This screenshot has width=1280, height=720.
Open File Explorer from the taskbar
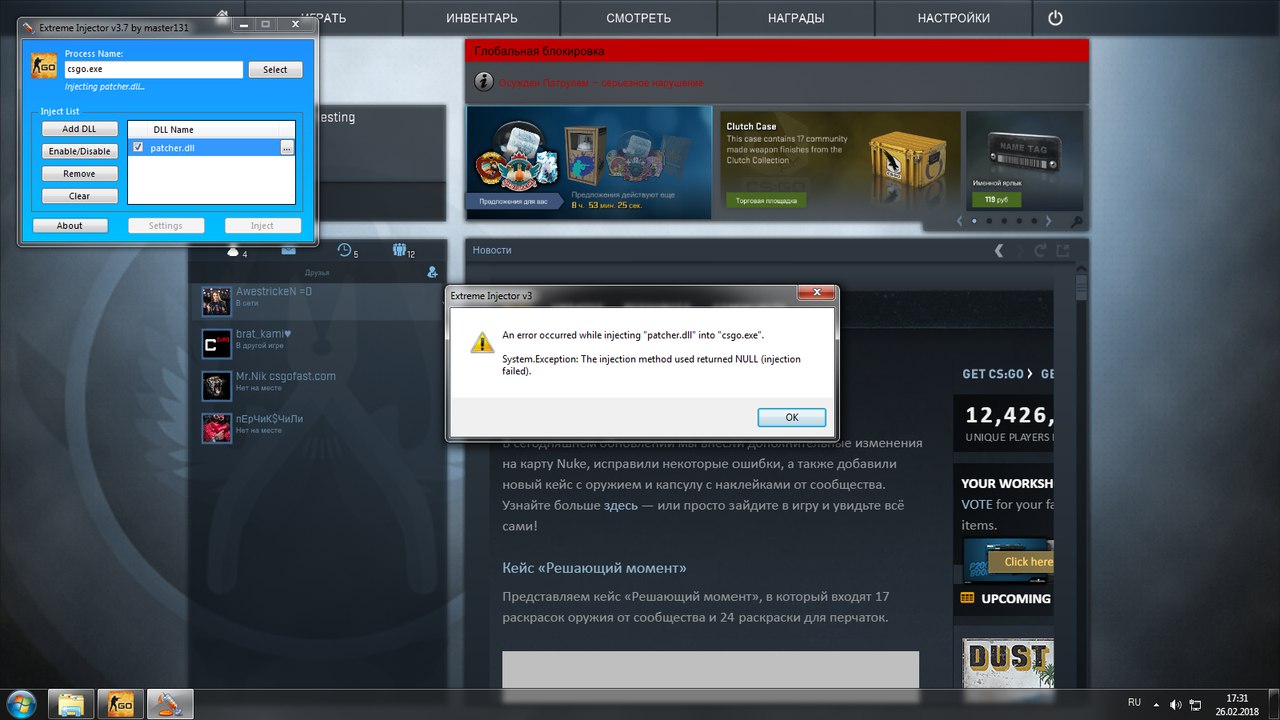point(71,704)
